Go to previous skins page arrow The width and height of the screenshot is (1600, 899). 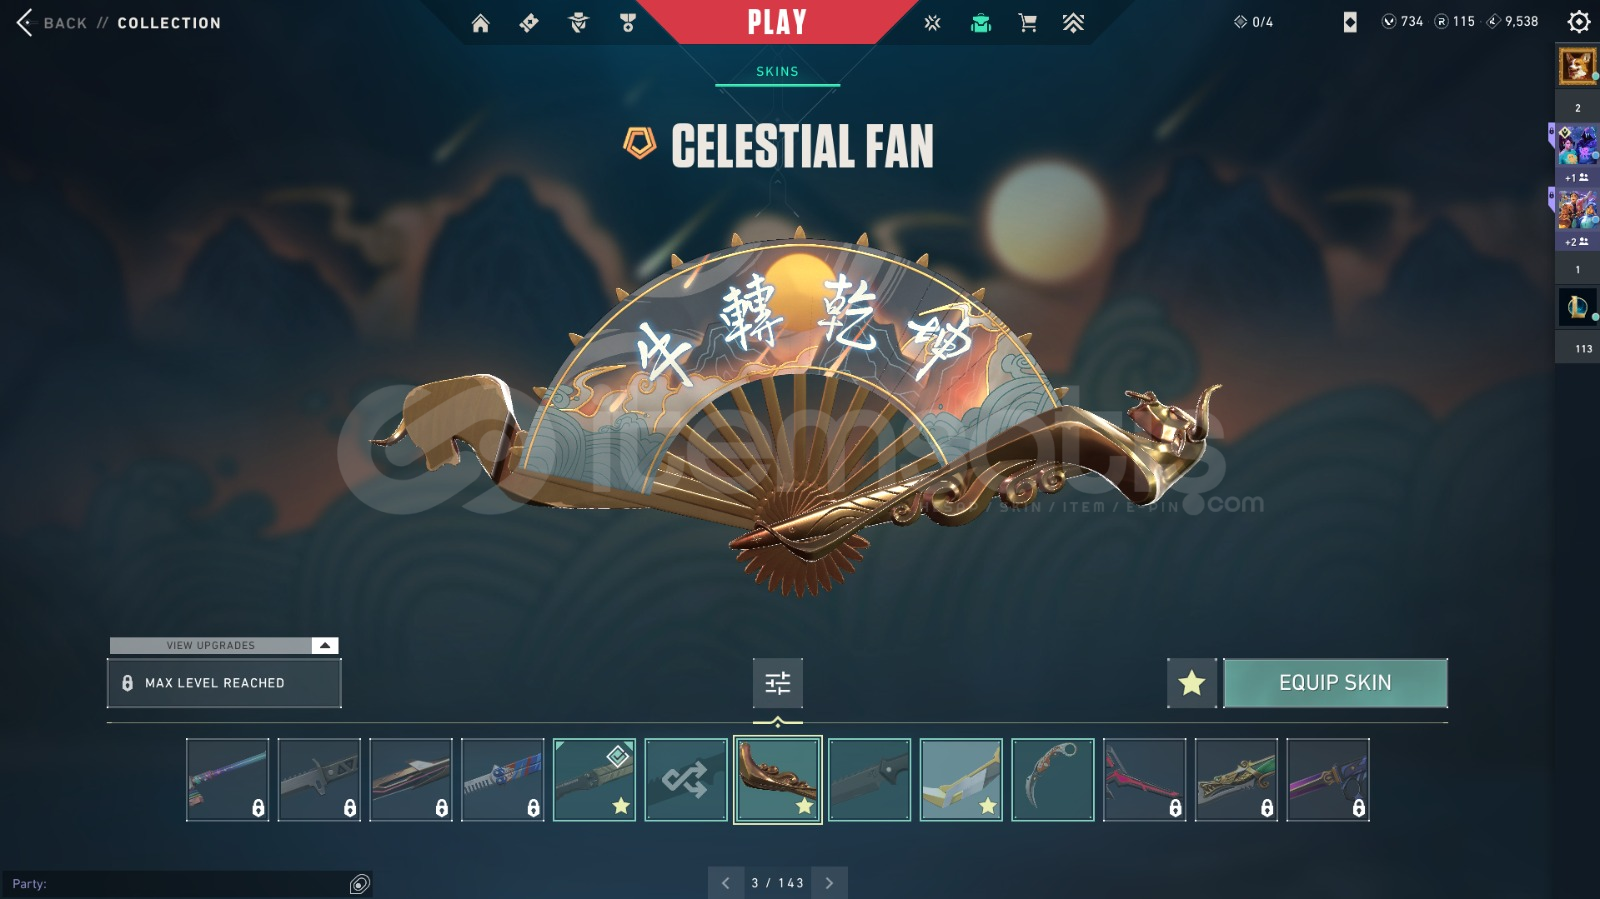pos(726,883)
